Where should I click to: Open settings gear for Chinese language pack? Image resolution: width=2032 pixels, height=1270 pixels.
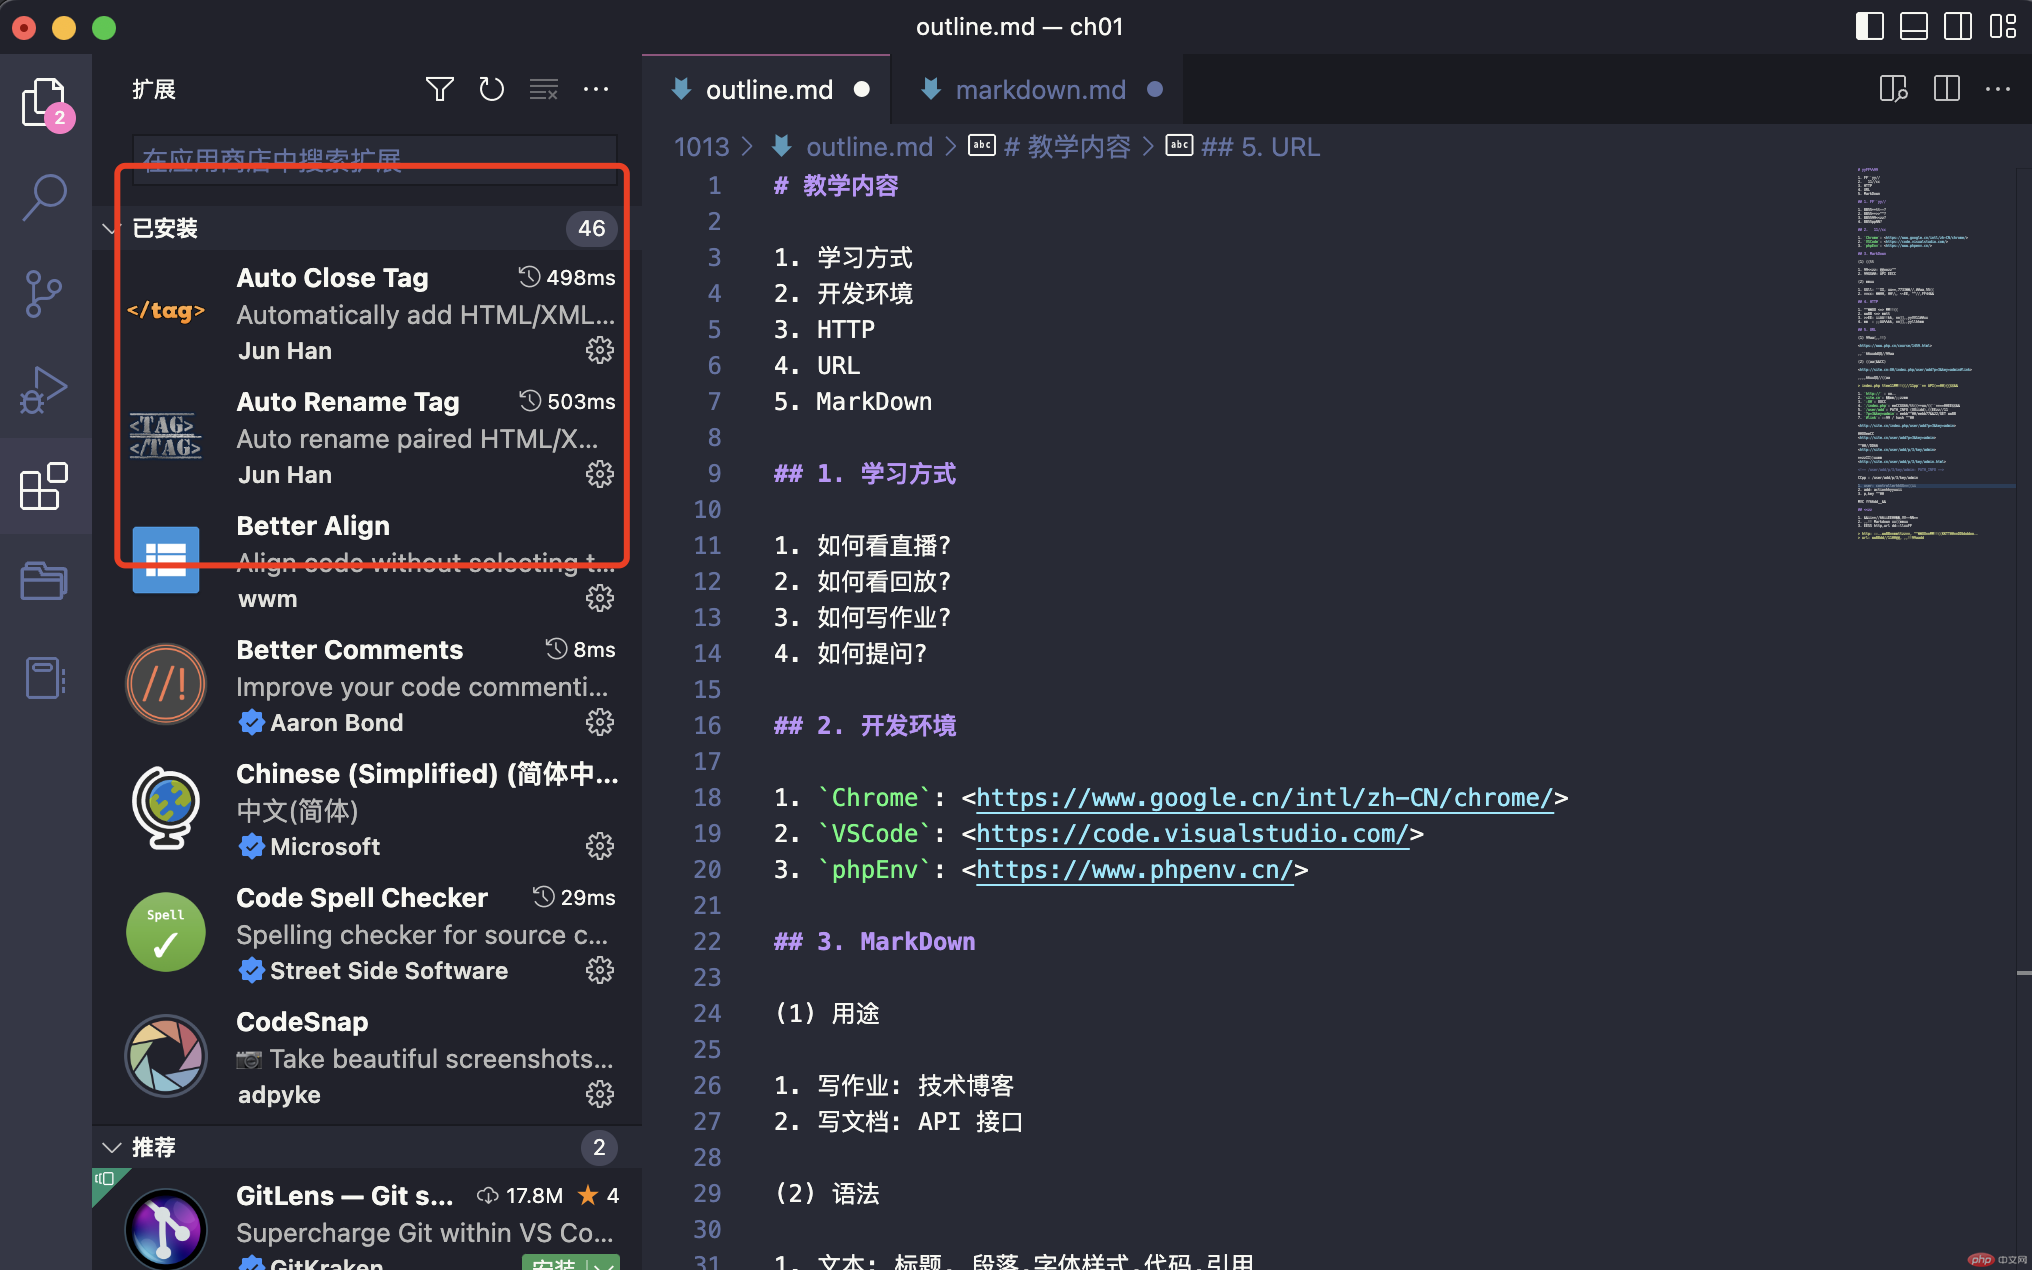coord(600,846)
